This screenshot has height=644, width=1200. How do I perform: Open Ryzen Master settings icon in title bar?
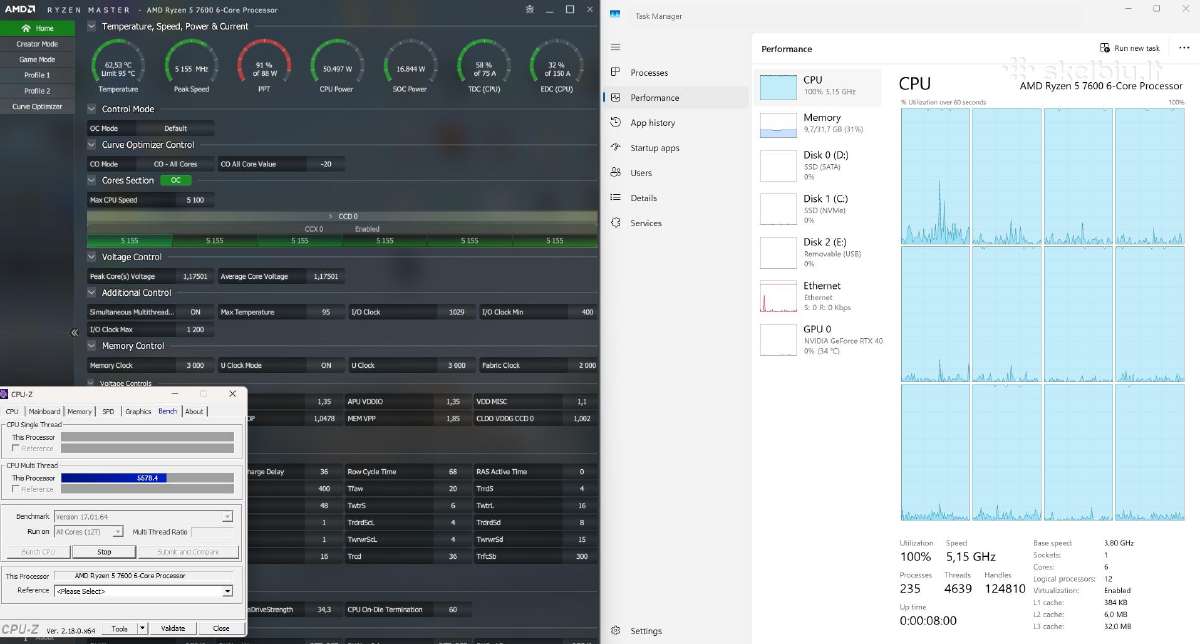tap(529, 9)
